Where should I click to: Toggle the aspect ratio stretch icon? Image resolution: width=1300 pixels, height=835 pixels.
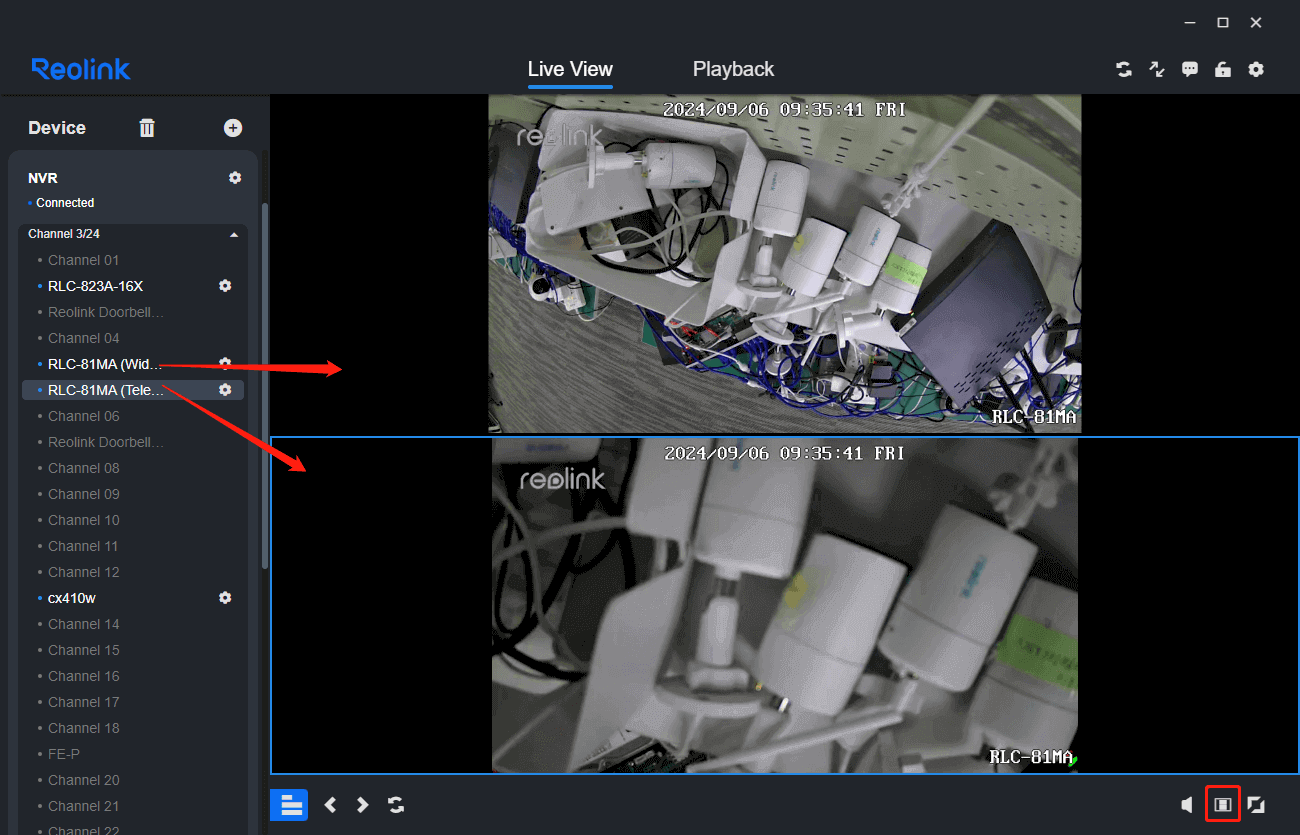(x=1222, y=804)
